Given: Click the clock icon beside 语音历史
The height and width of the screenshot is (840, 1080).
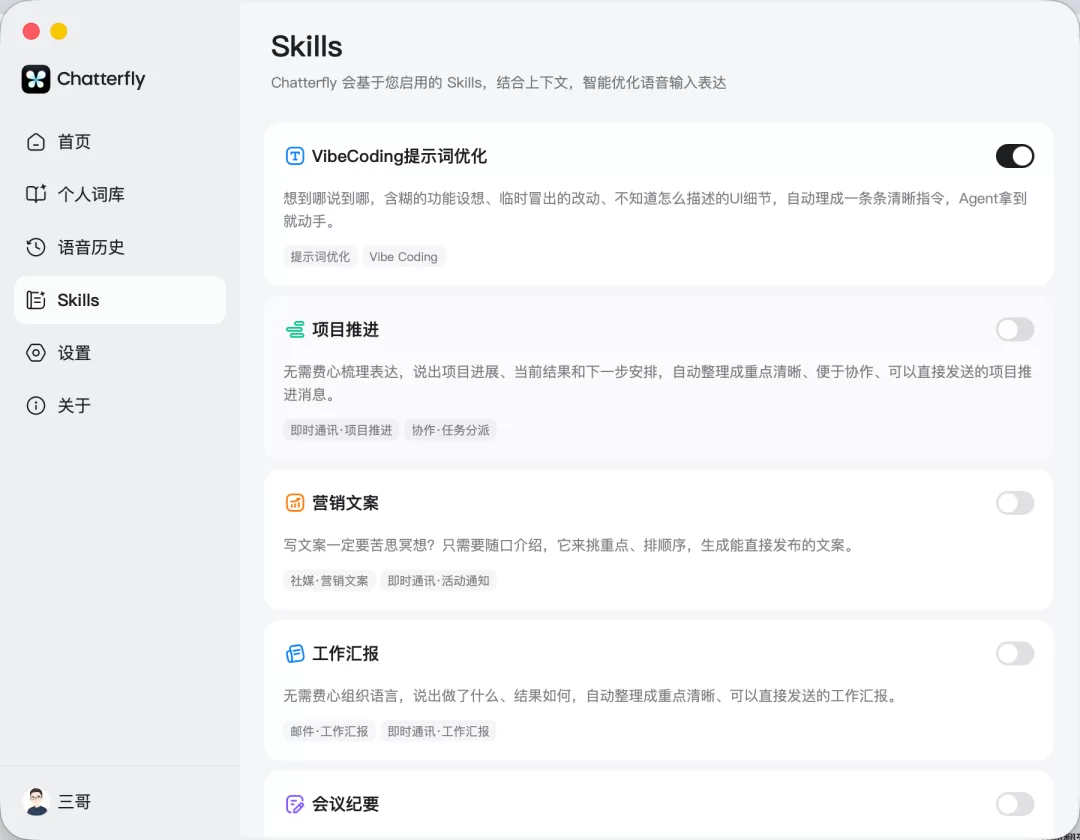Looking at the screenshot, I should [x=36, y=247].
